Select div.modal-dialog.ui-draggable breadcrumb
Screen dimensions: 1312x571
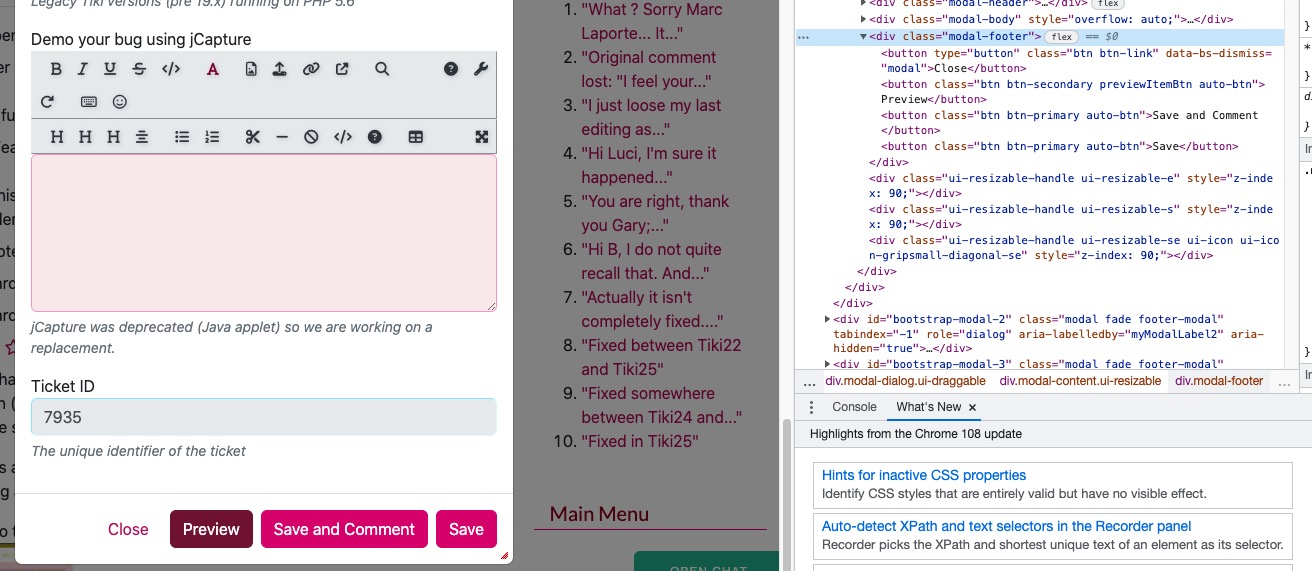905,381
